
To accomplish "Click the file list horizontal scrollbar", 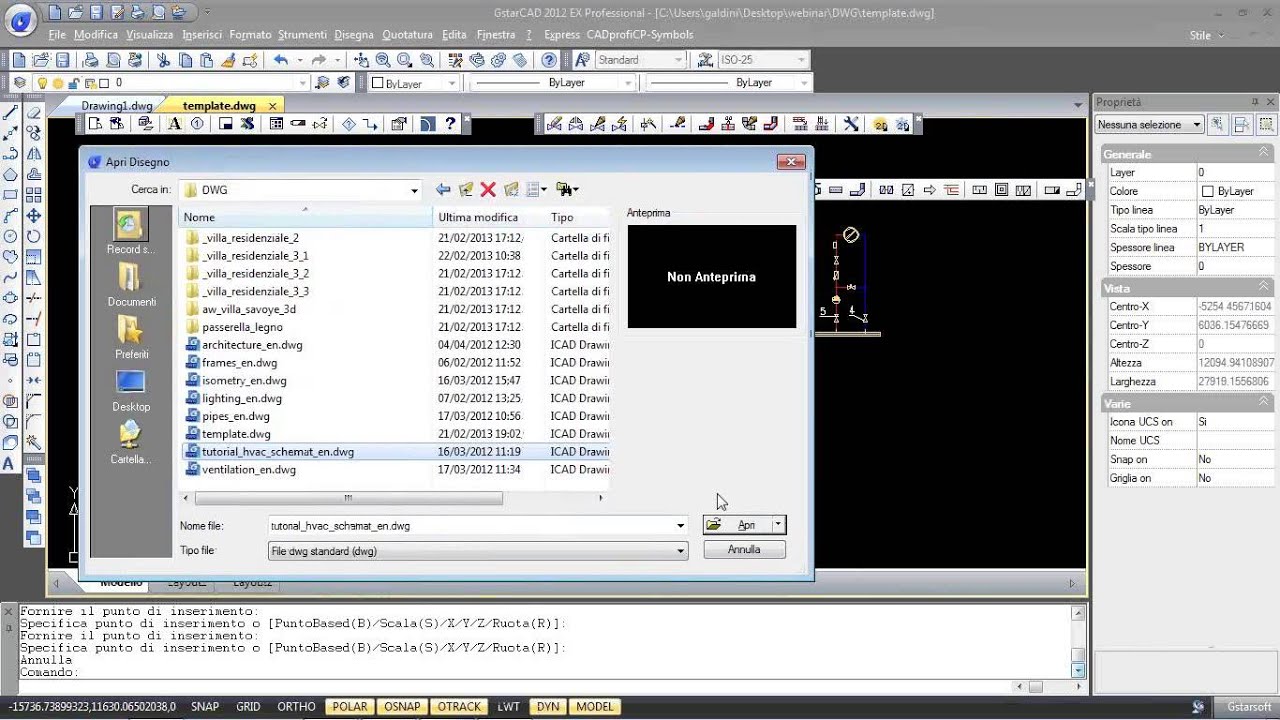I will point(348,498).
